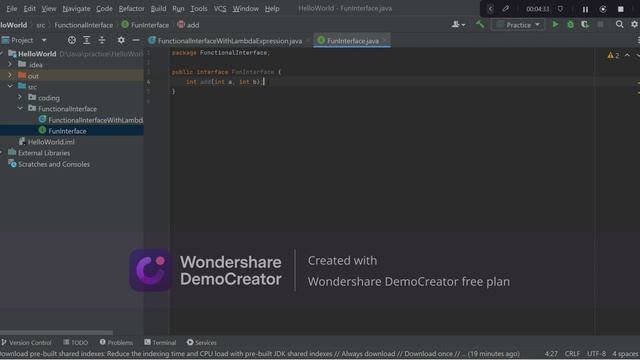This screenshot has height=360, width=640.
Task: Collapse the FunctionalInterface package
Action: (20, 109)
